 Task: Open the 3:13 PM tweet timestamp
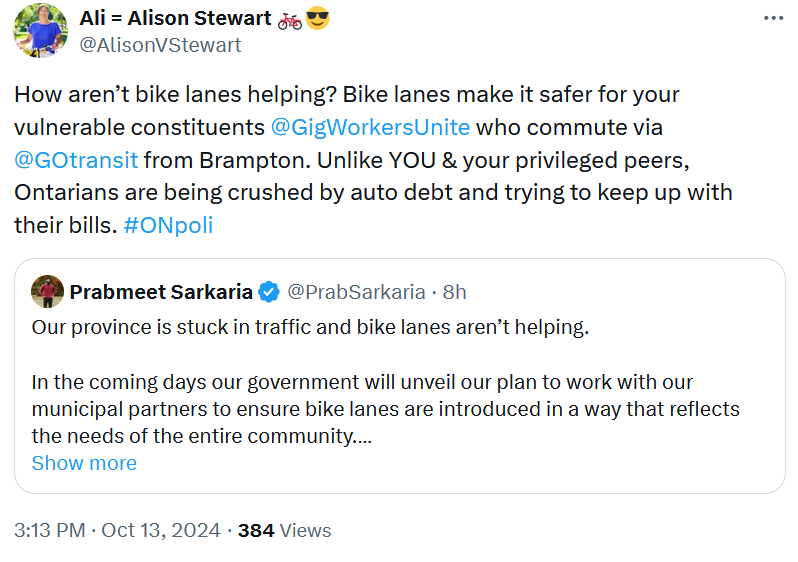tap(117, 530)
